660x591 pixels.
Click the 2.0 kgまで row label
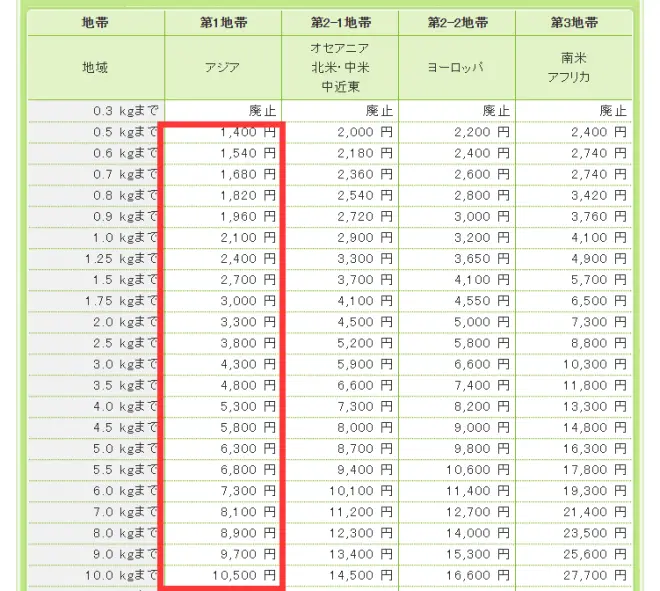126,322
